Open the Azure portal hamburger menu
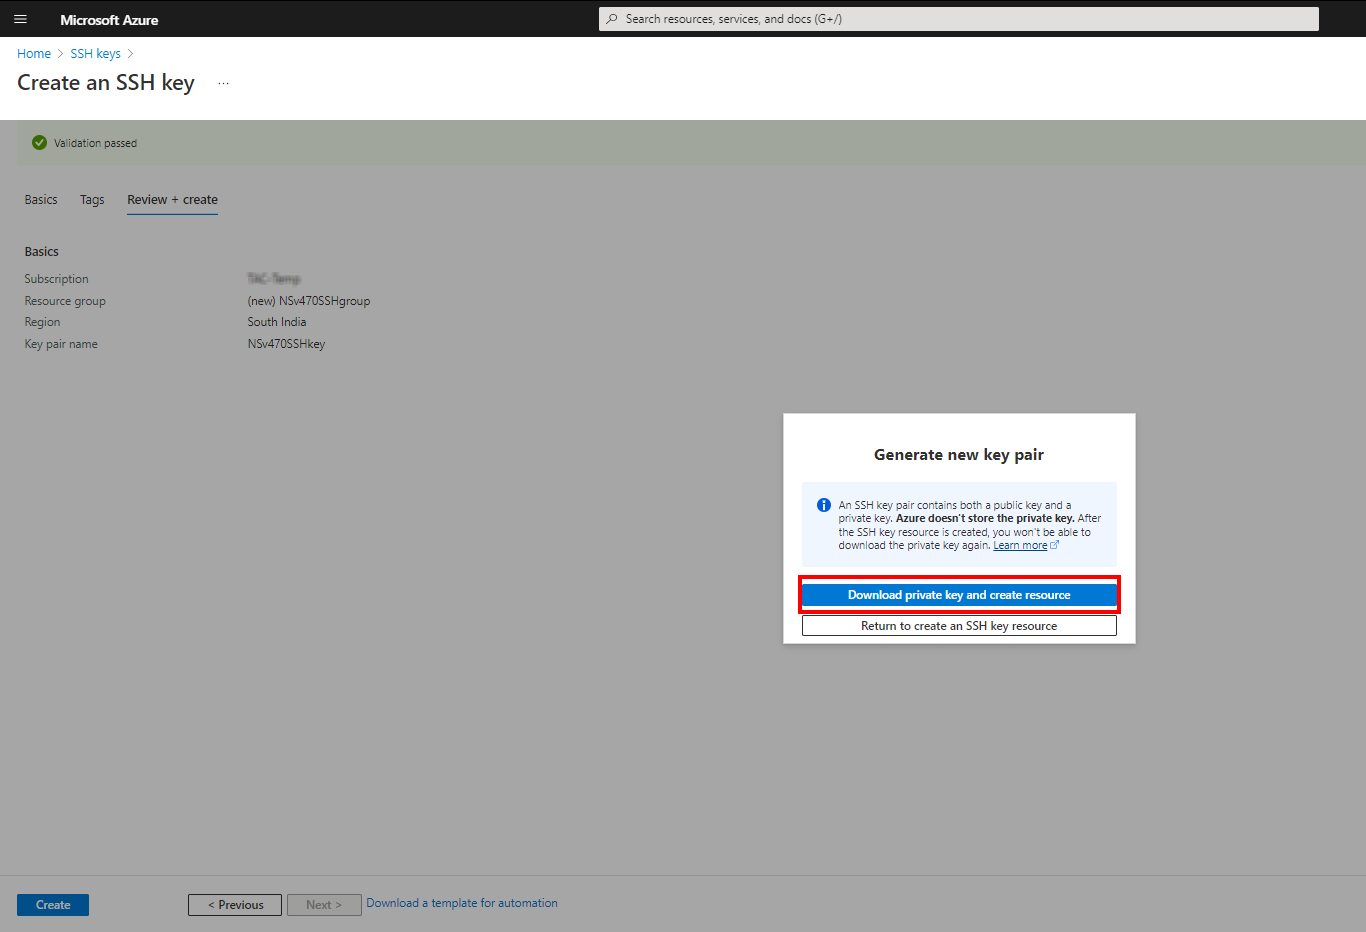 pos(20,19)
